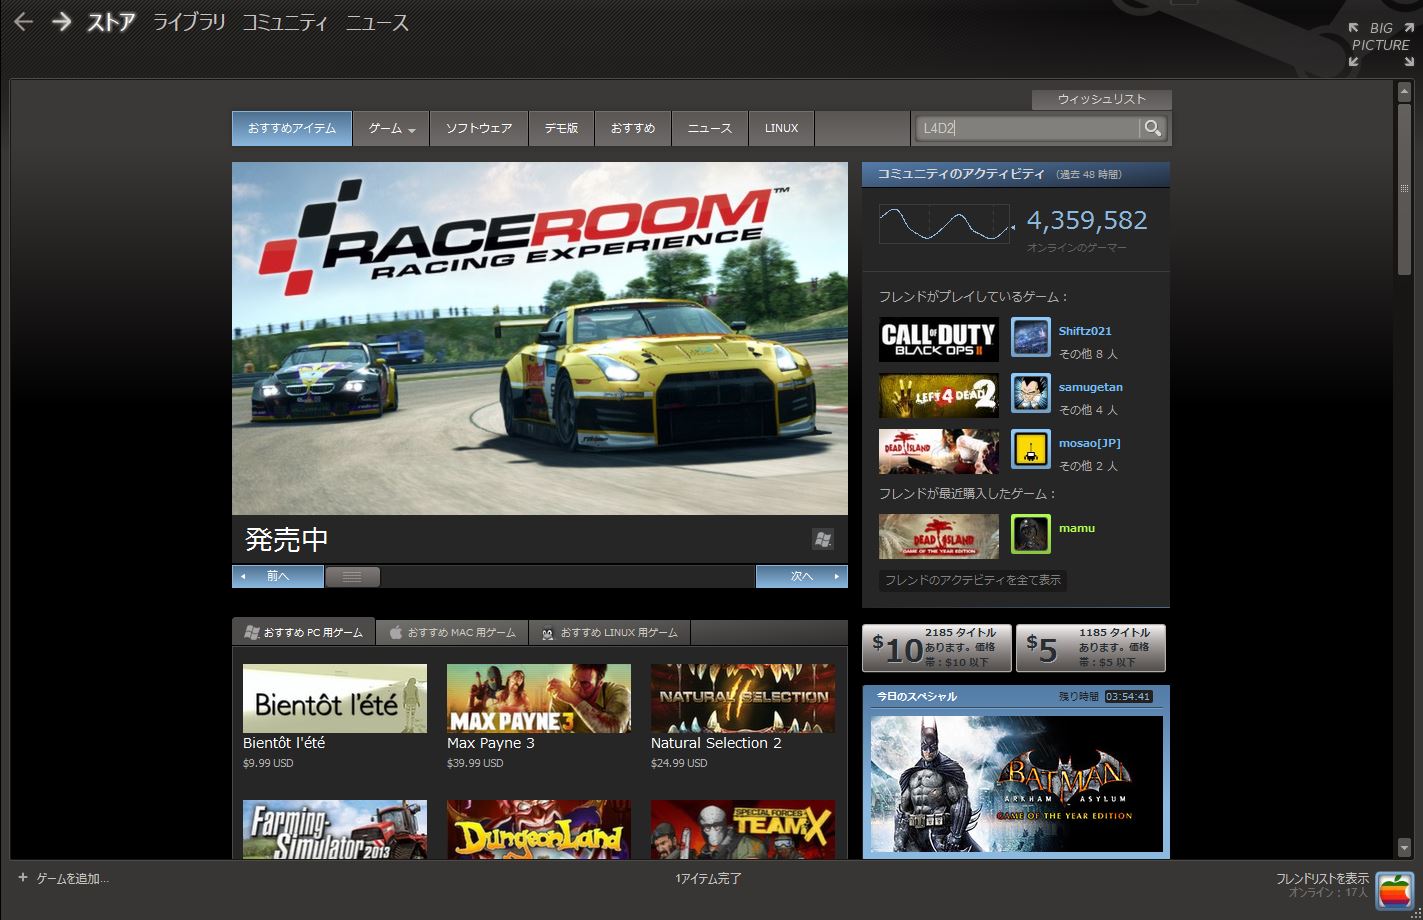This screenshot has height=920, width=1423.
Task: Open the Special Forces Team X thumbnail
Action: point(743,829)
